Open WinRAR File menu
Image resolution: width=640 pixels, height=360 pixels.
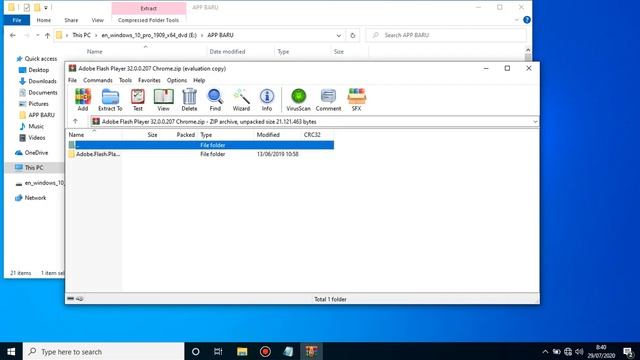(72, 80)
